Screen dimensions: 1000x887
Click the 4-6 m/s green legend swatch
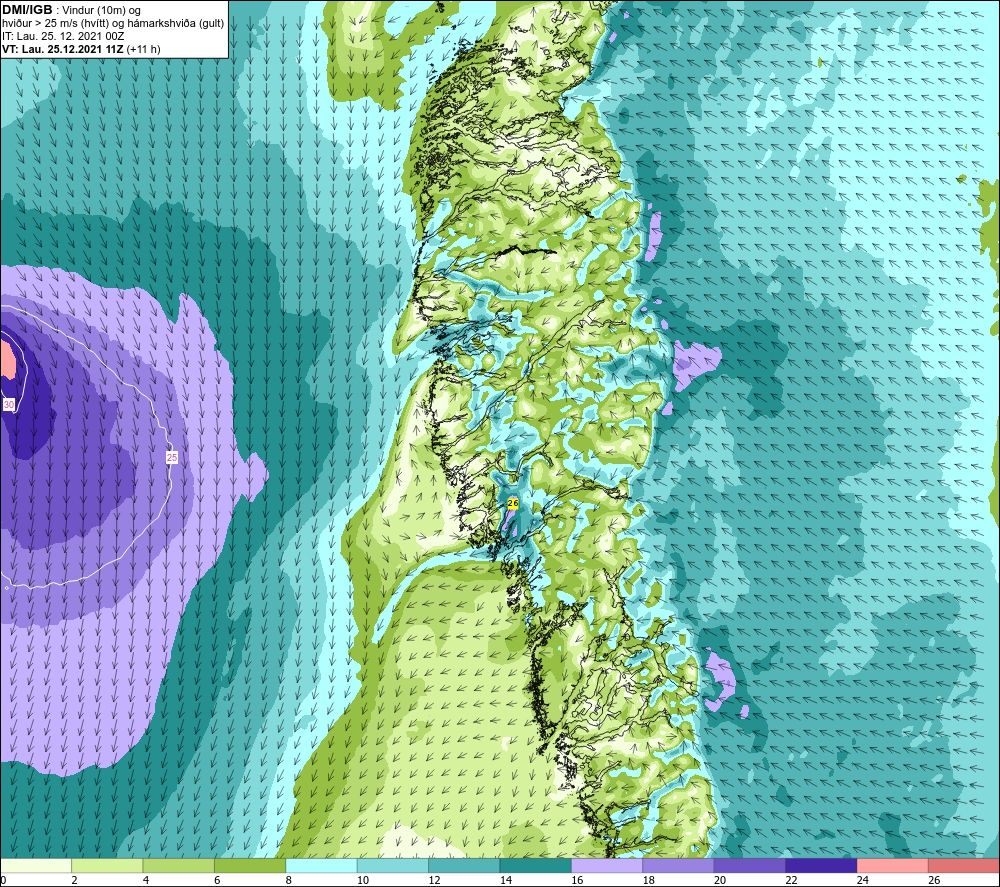click(x=179, y=865)
